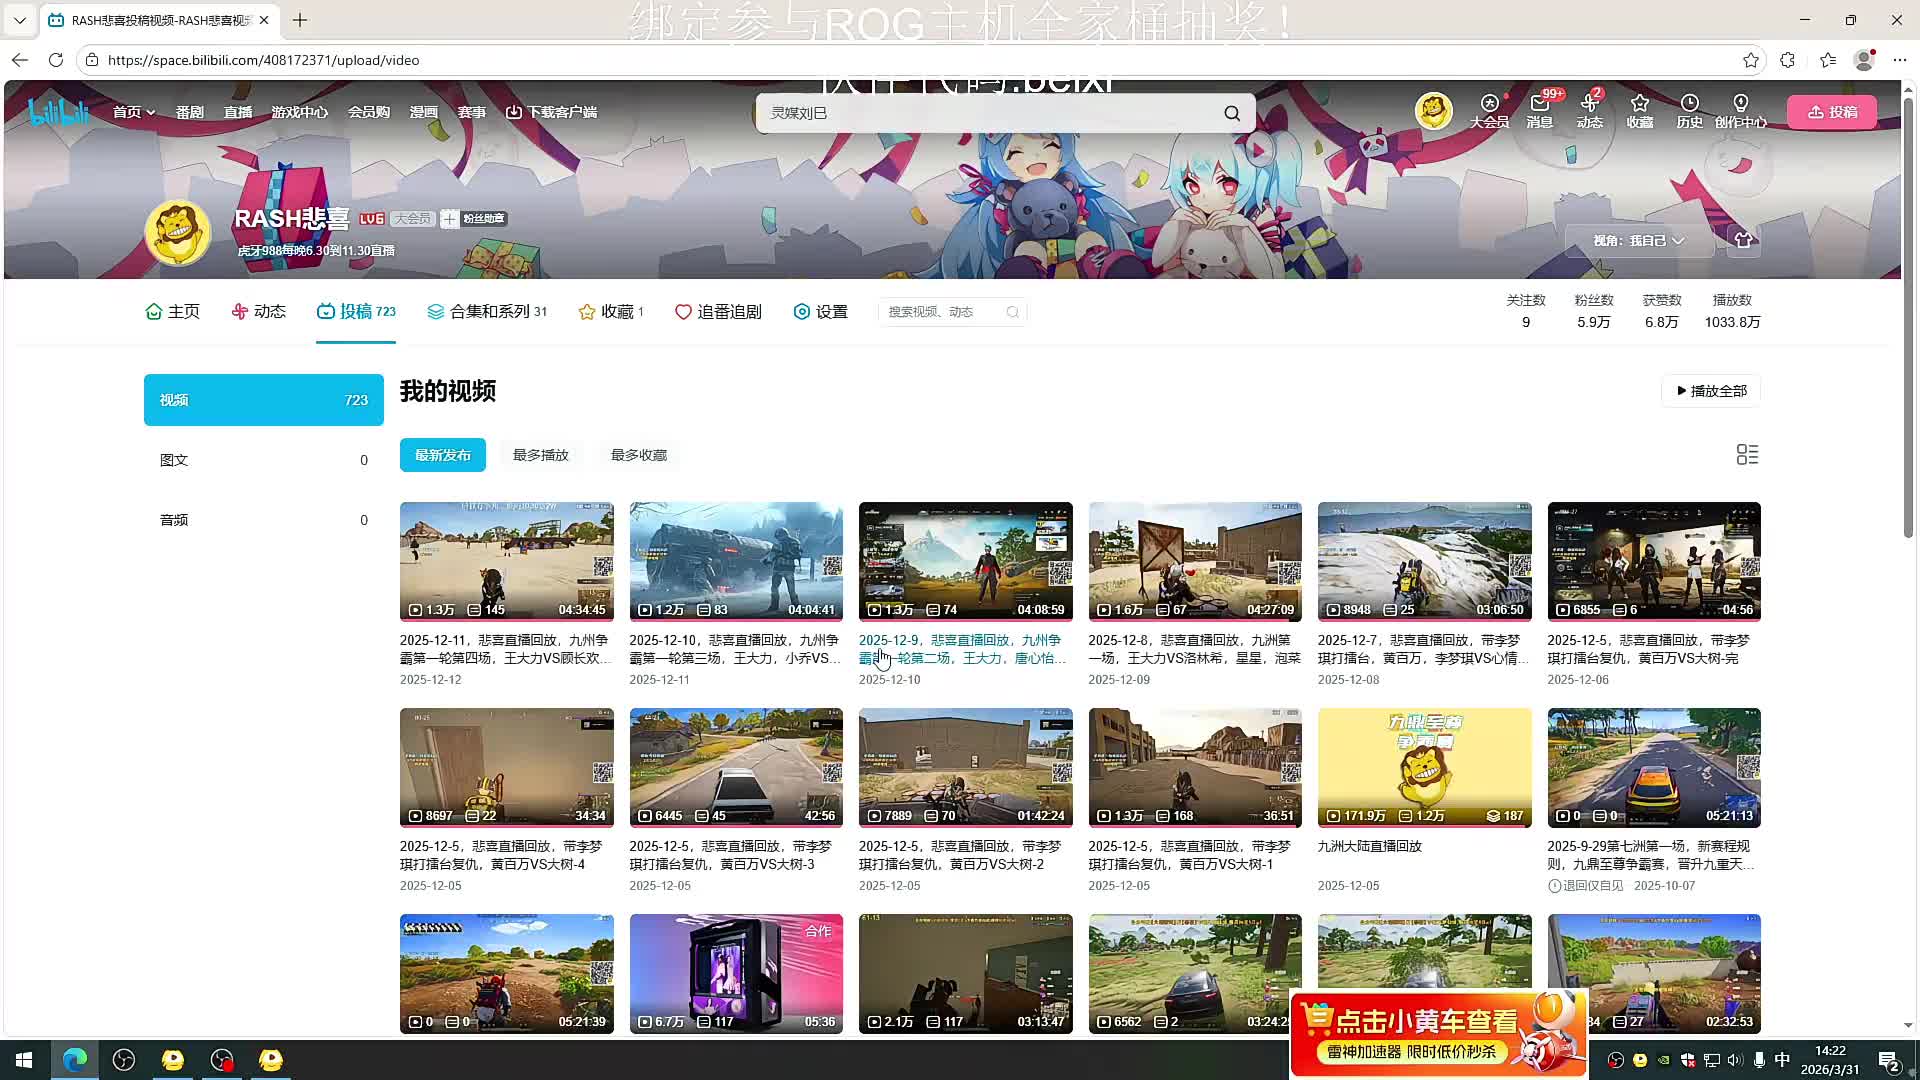Click the pink 投稿 upload button
1920x1080 pixels.
click(1832, 112)
